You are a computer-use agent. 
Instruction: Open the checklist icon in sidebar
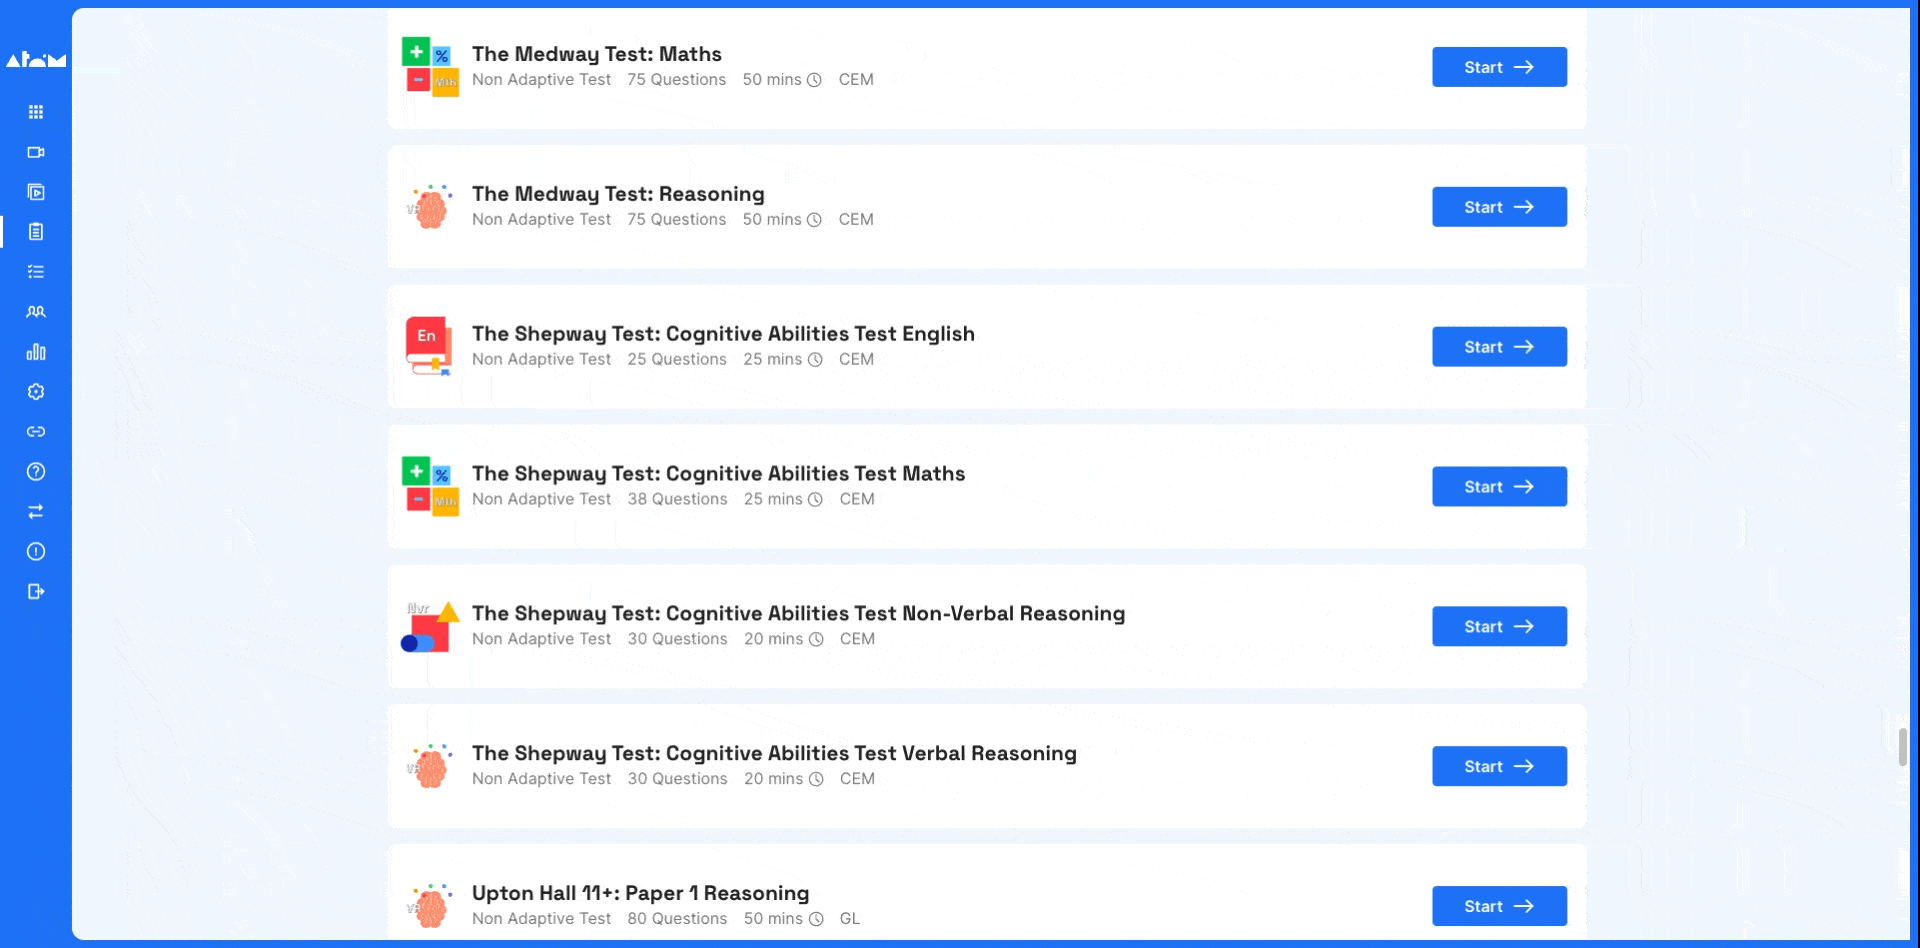(x=36, y=272)
